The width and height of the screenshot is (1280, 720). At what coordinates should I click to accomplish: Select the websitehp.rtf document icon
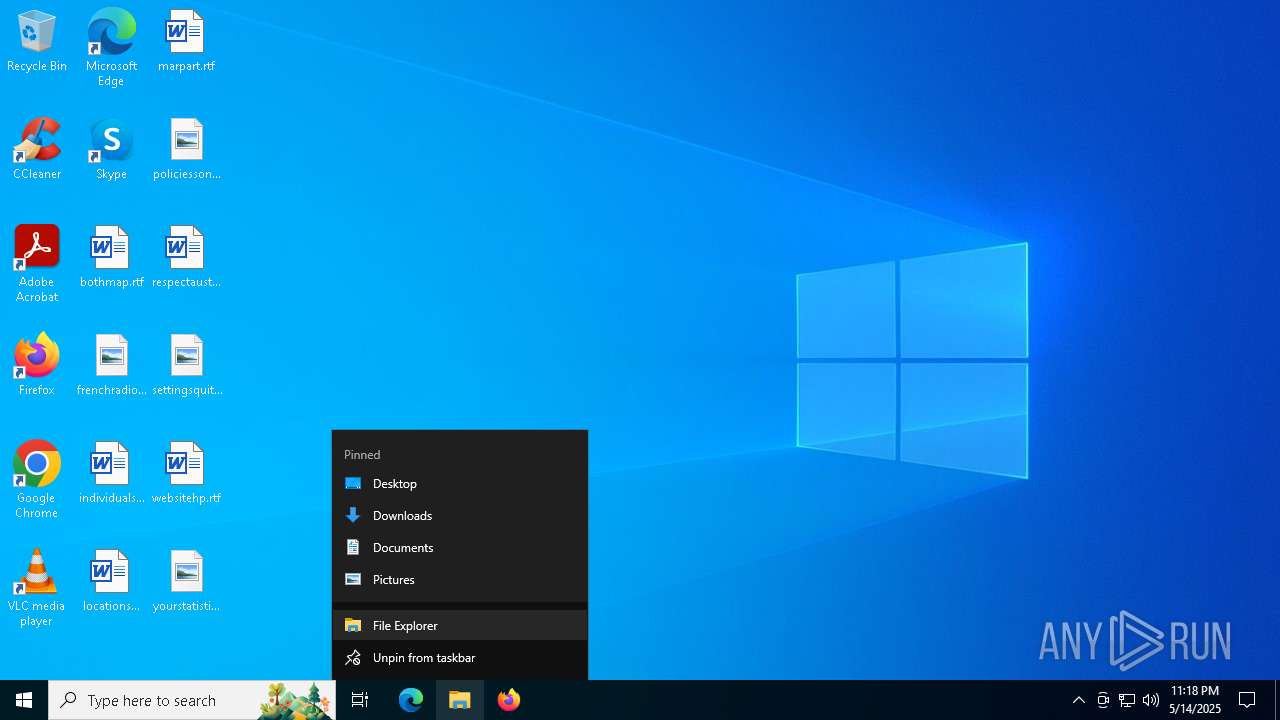(186, 474)
